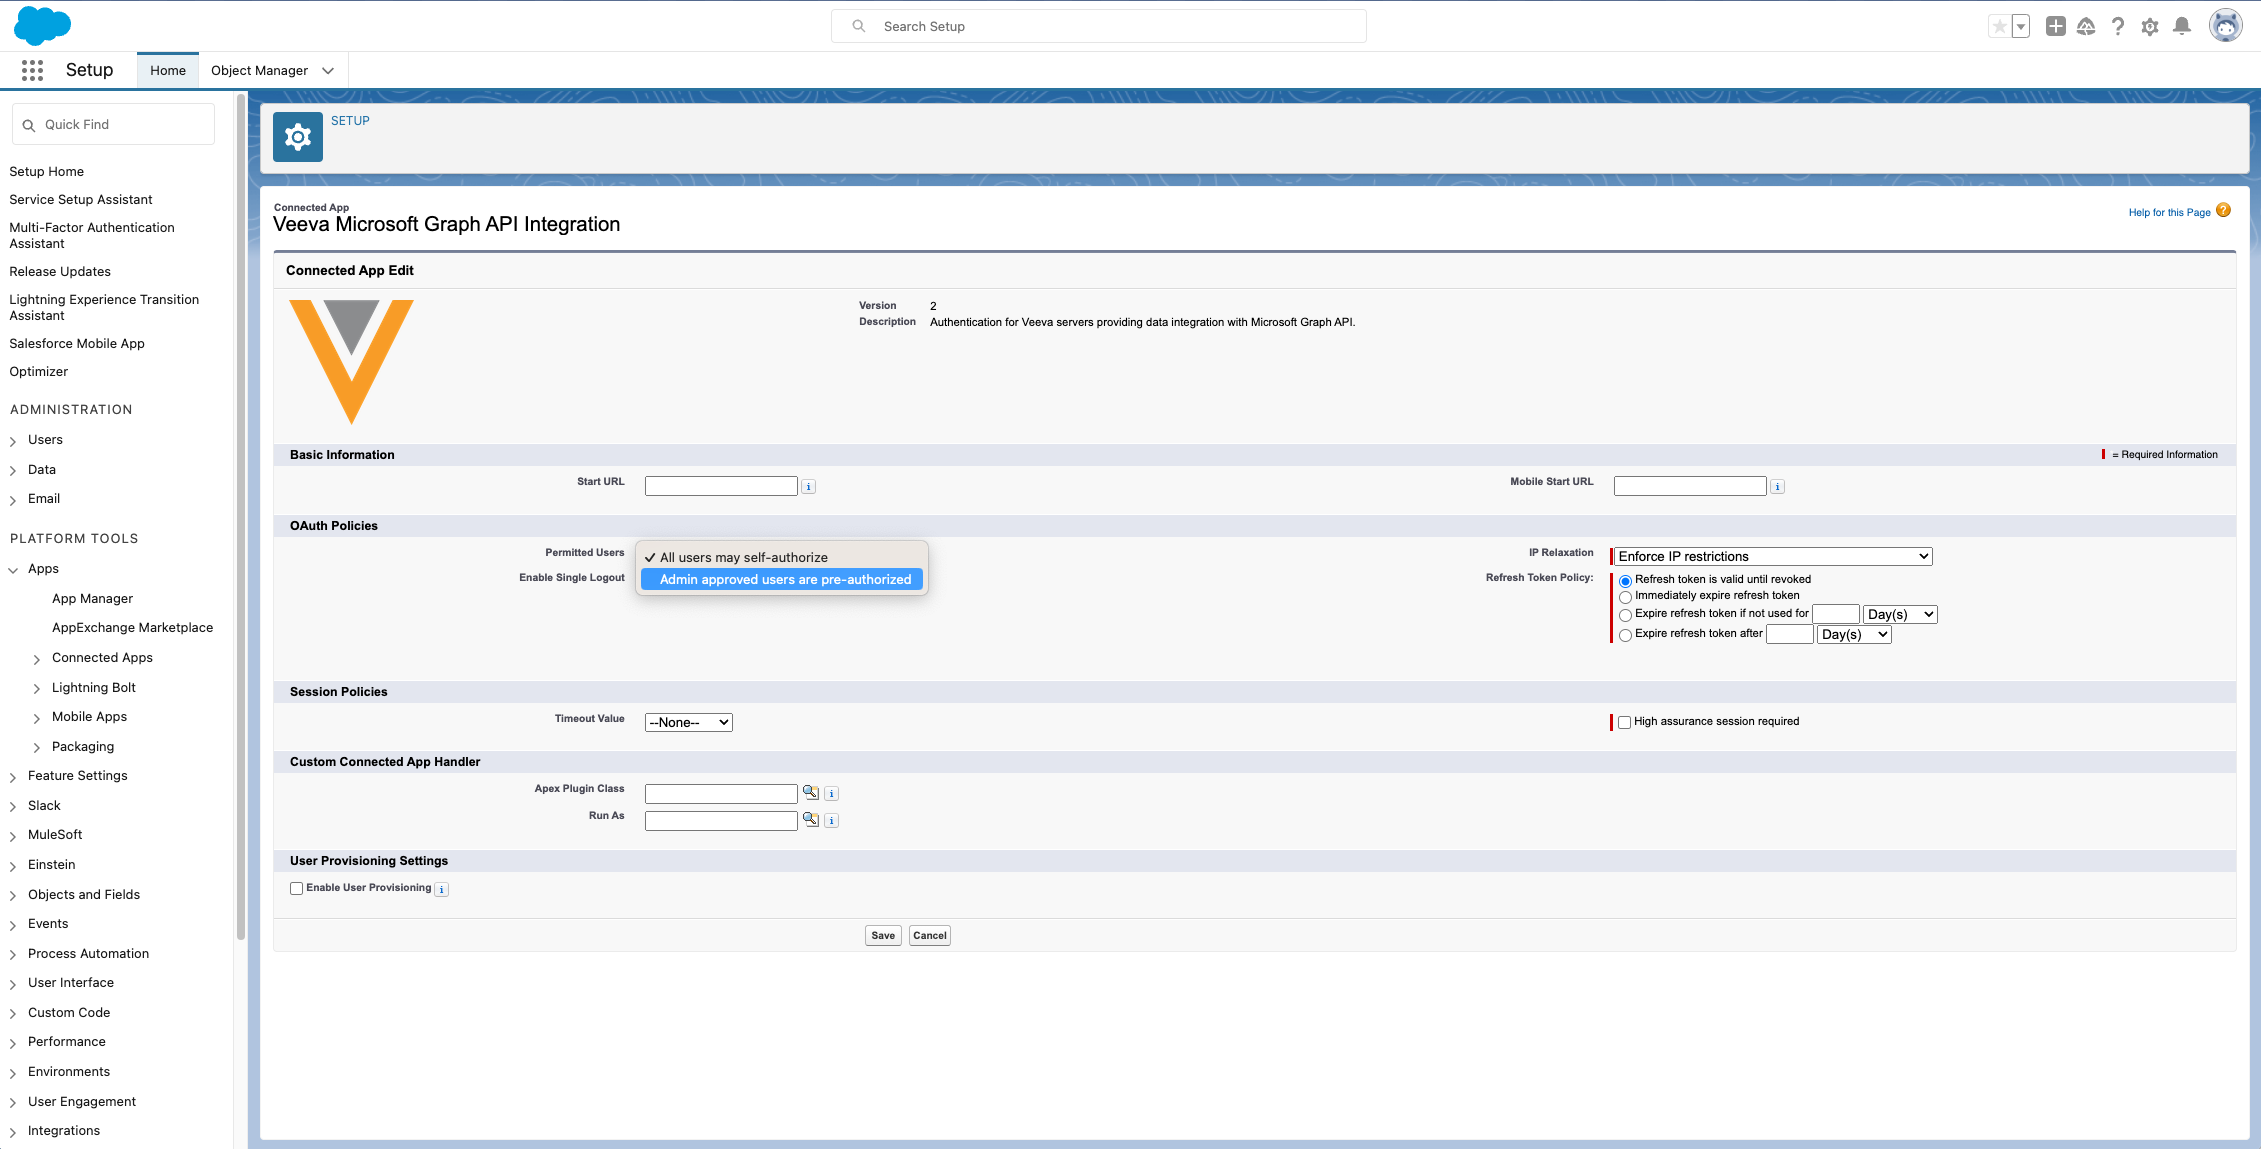
Task: Select Immediately expire refresh token radio
Action: 1626,597
